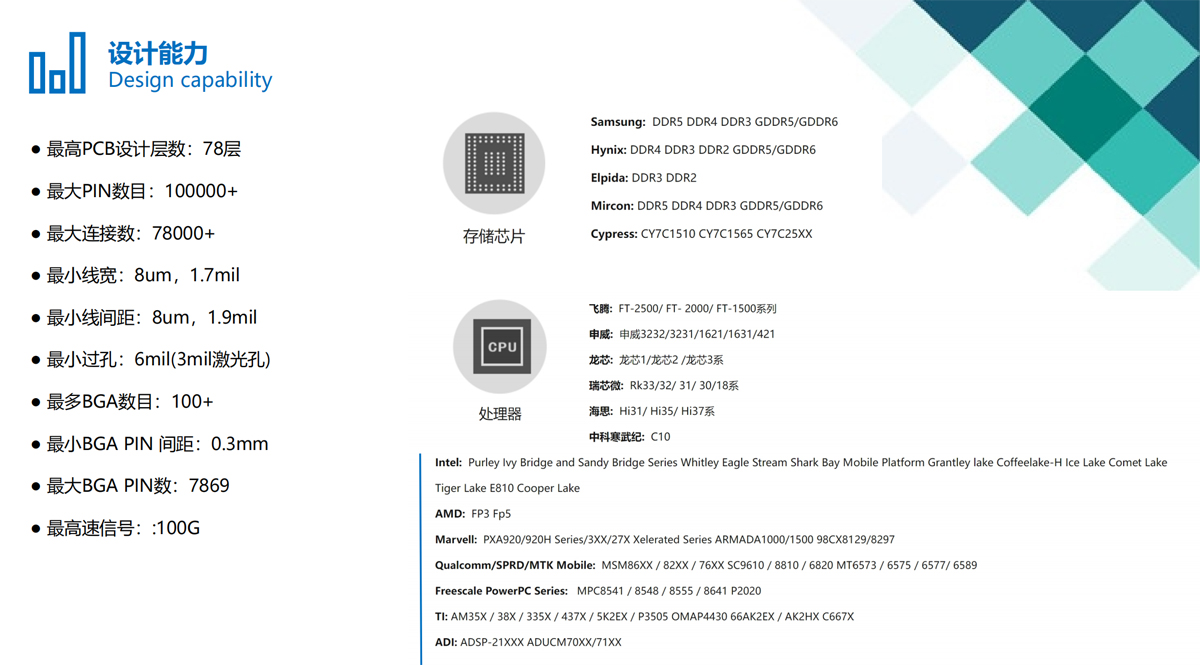Click the blue bar-chart logo icon
1200x665 pixels.
pos(57,63)
